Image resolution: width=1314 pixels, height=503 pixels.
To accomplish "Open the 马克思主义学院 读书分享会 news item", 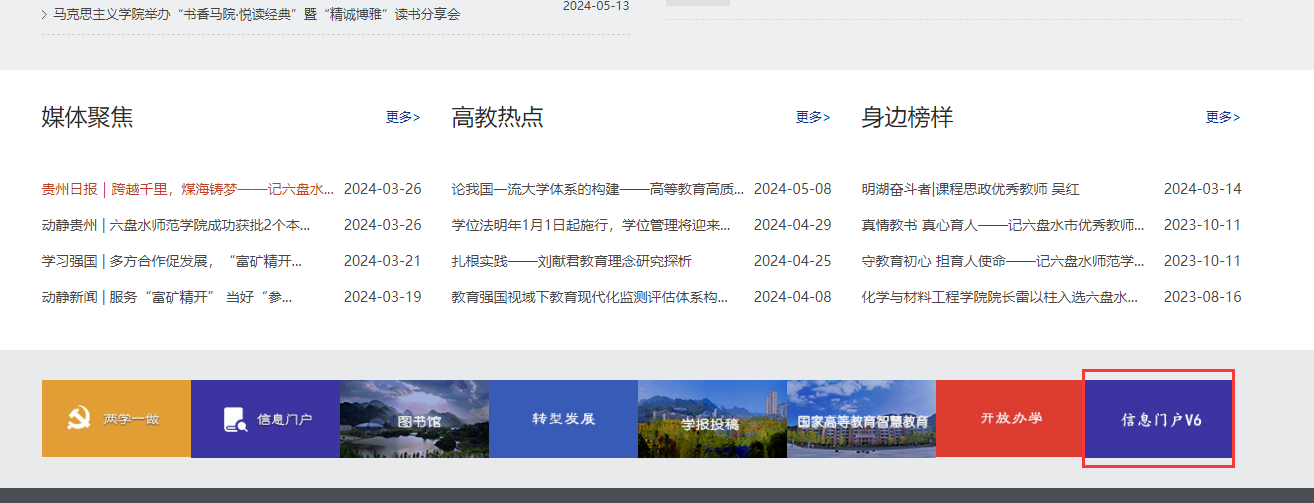I will pos(257,15).
